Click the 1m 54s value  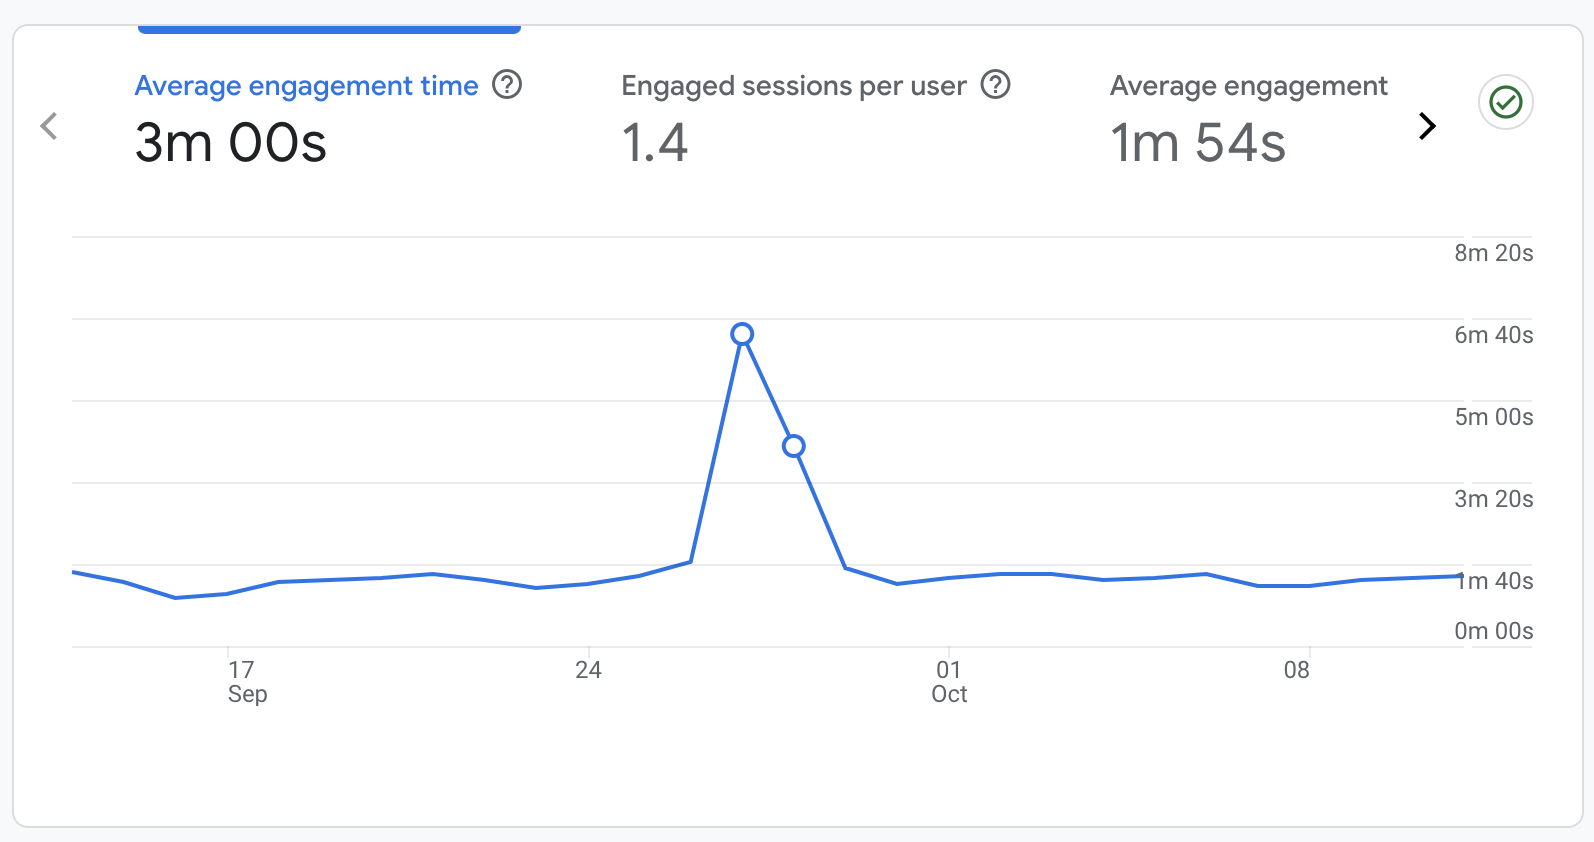(x=1199, y=142)
